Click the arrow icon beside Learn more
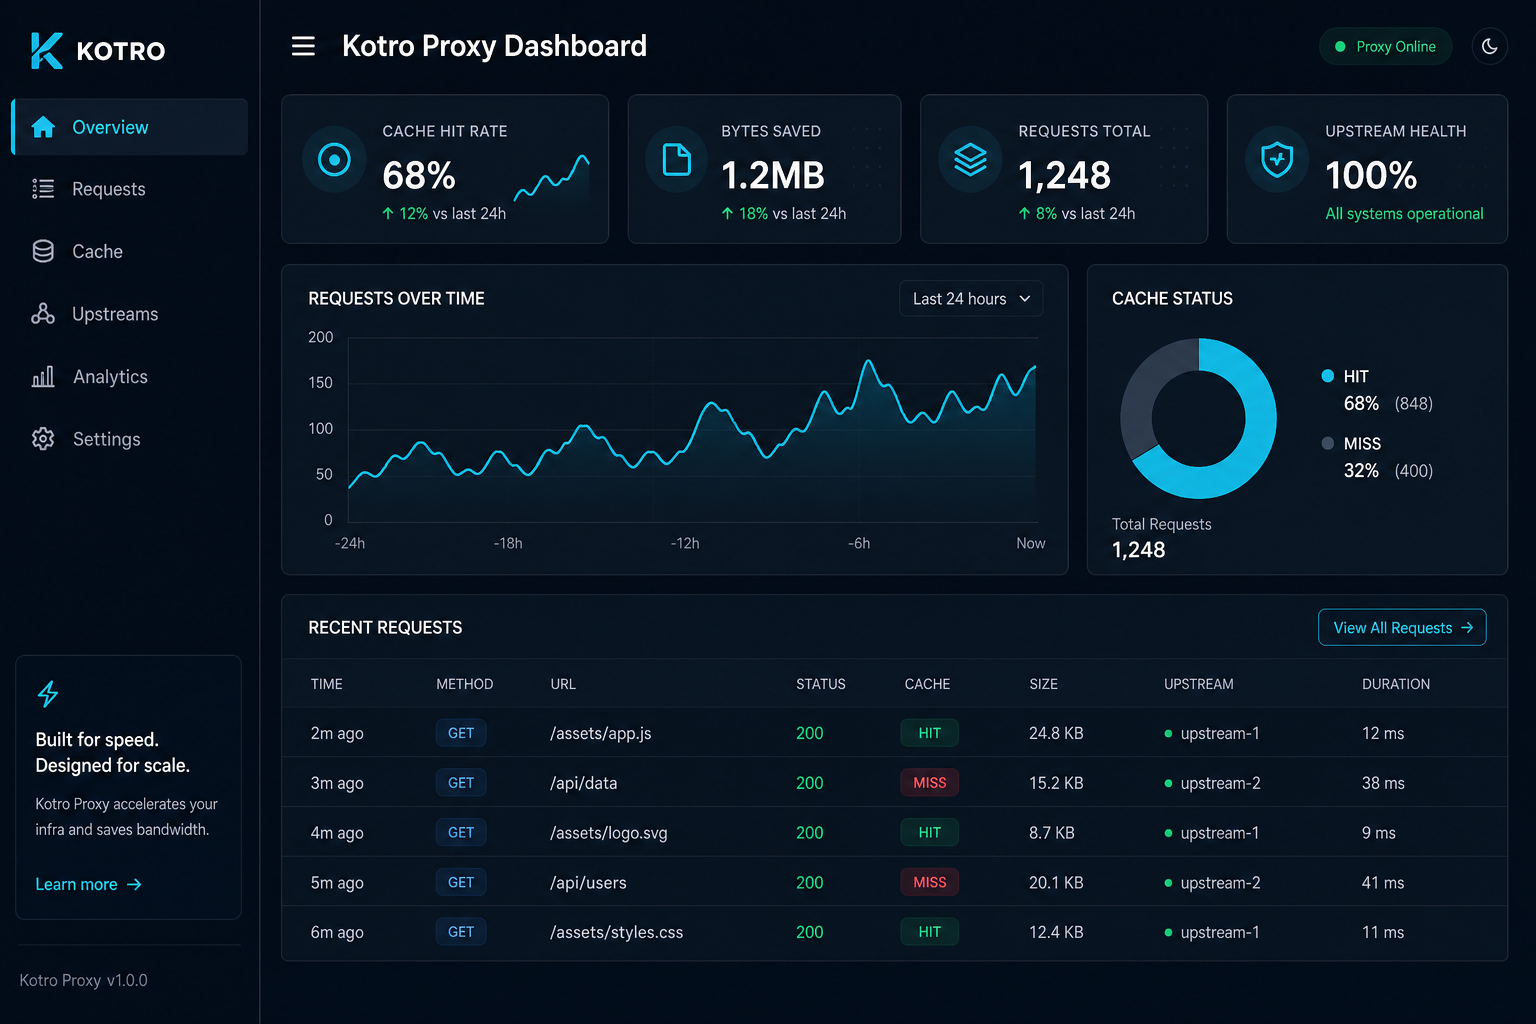 [x=134, y=884]
